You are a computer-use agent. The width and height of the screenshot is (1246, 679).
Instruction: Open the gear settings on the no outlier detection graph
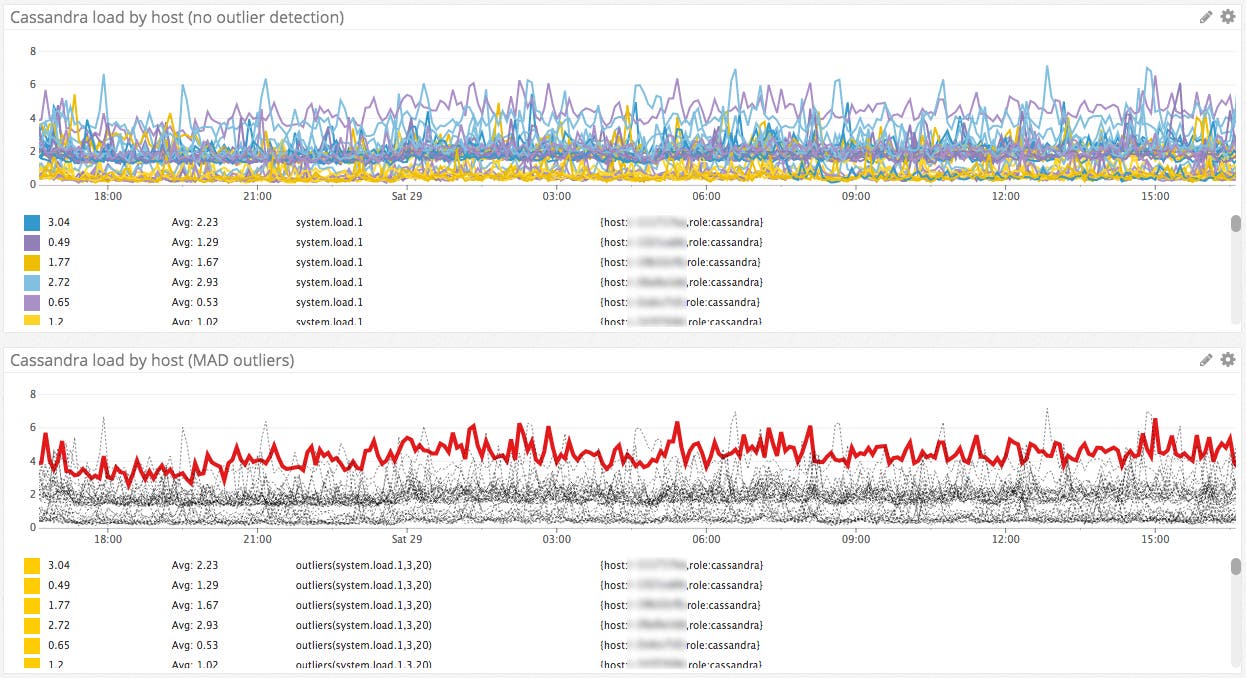pos(1228,17)
